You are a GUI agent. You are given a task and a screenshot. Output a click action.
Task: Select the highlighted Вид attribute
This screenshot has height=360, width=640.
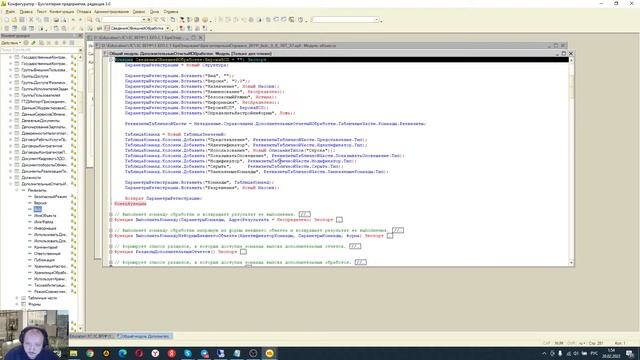click(x=38, y=209)
